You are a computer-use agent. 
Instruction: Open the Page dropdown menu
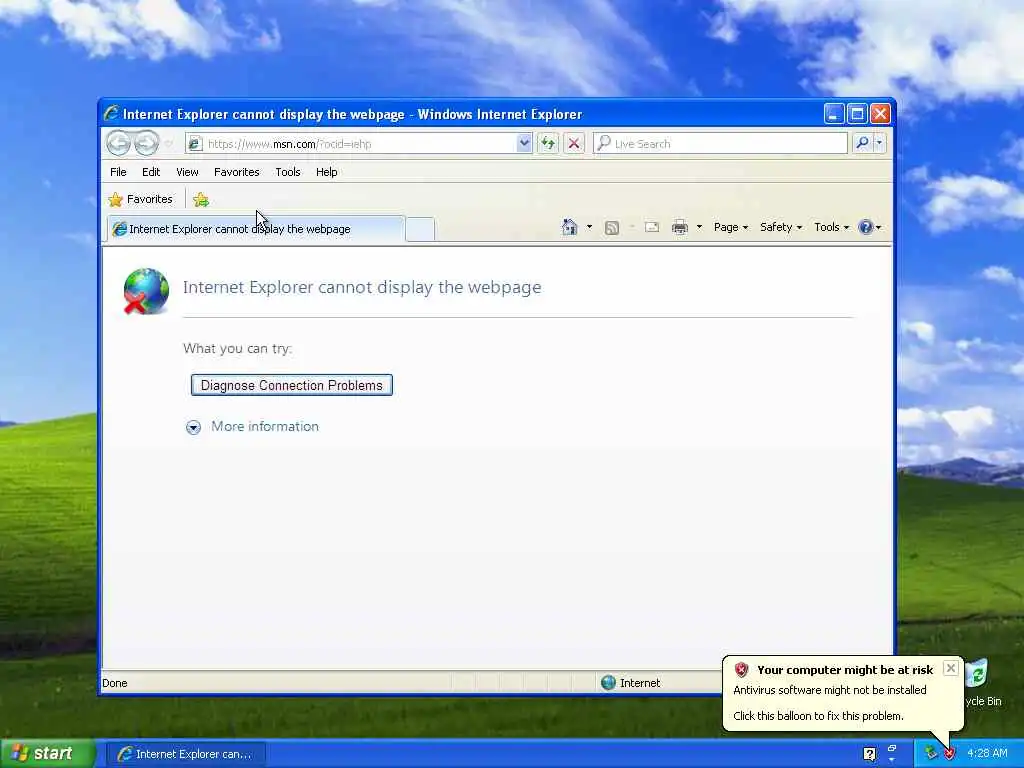[x=731, y=227]
